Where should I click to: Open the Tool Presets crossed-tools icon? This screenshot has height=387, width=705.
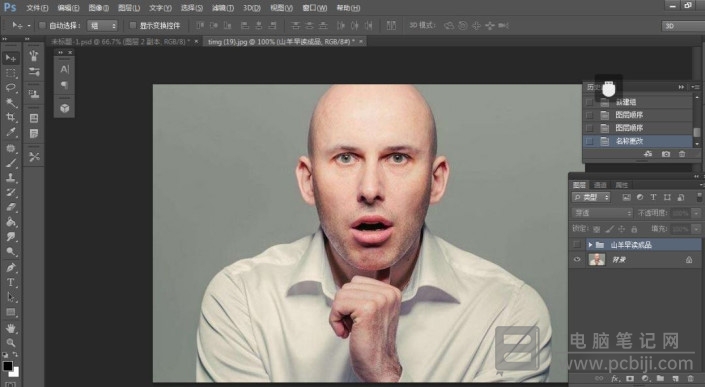pos(34,157)
